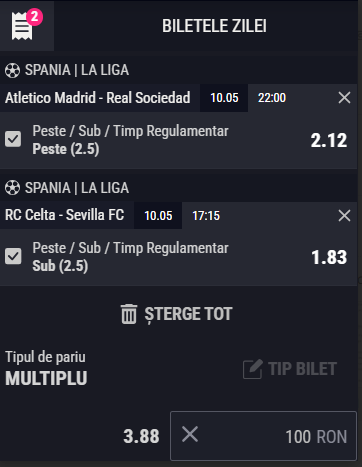Remove RC Celta - Sevilla FC selection

tap(344, 216)
